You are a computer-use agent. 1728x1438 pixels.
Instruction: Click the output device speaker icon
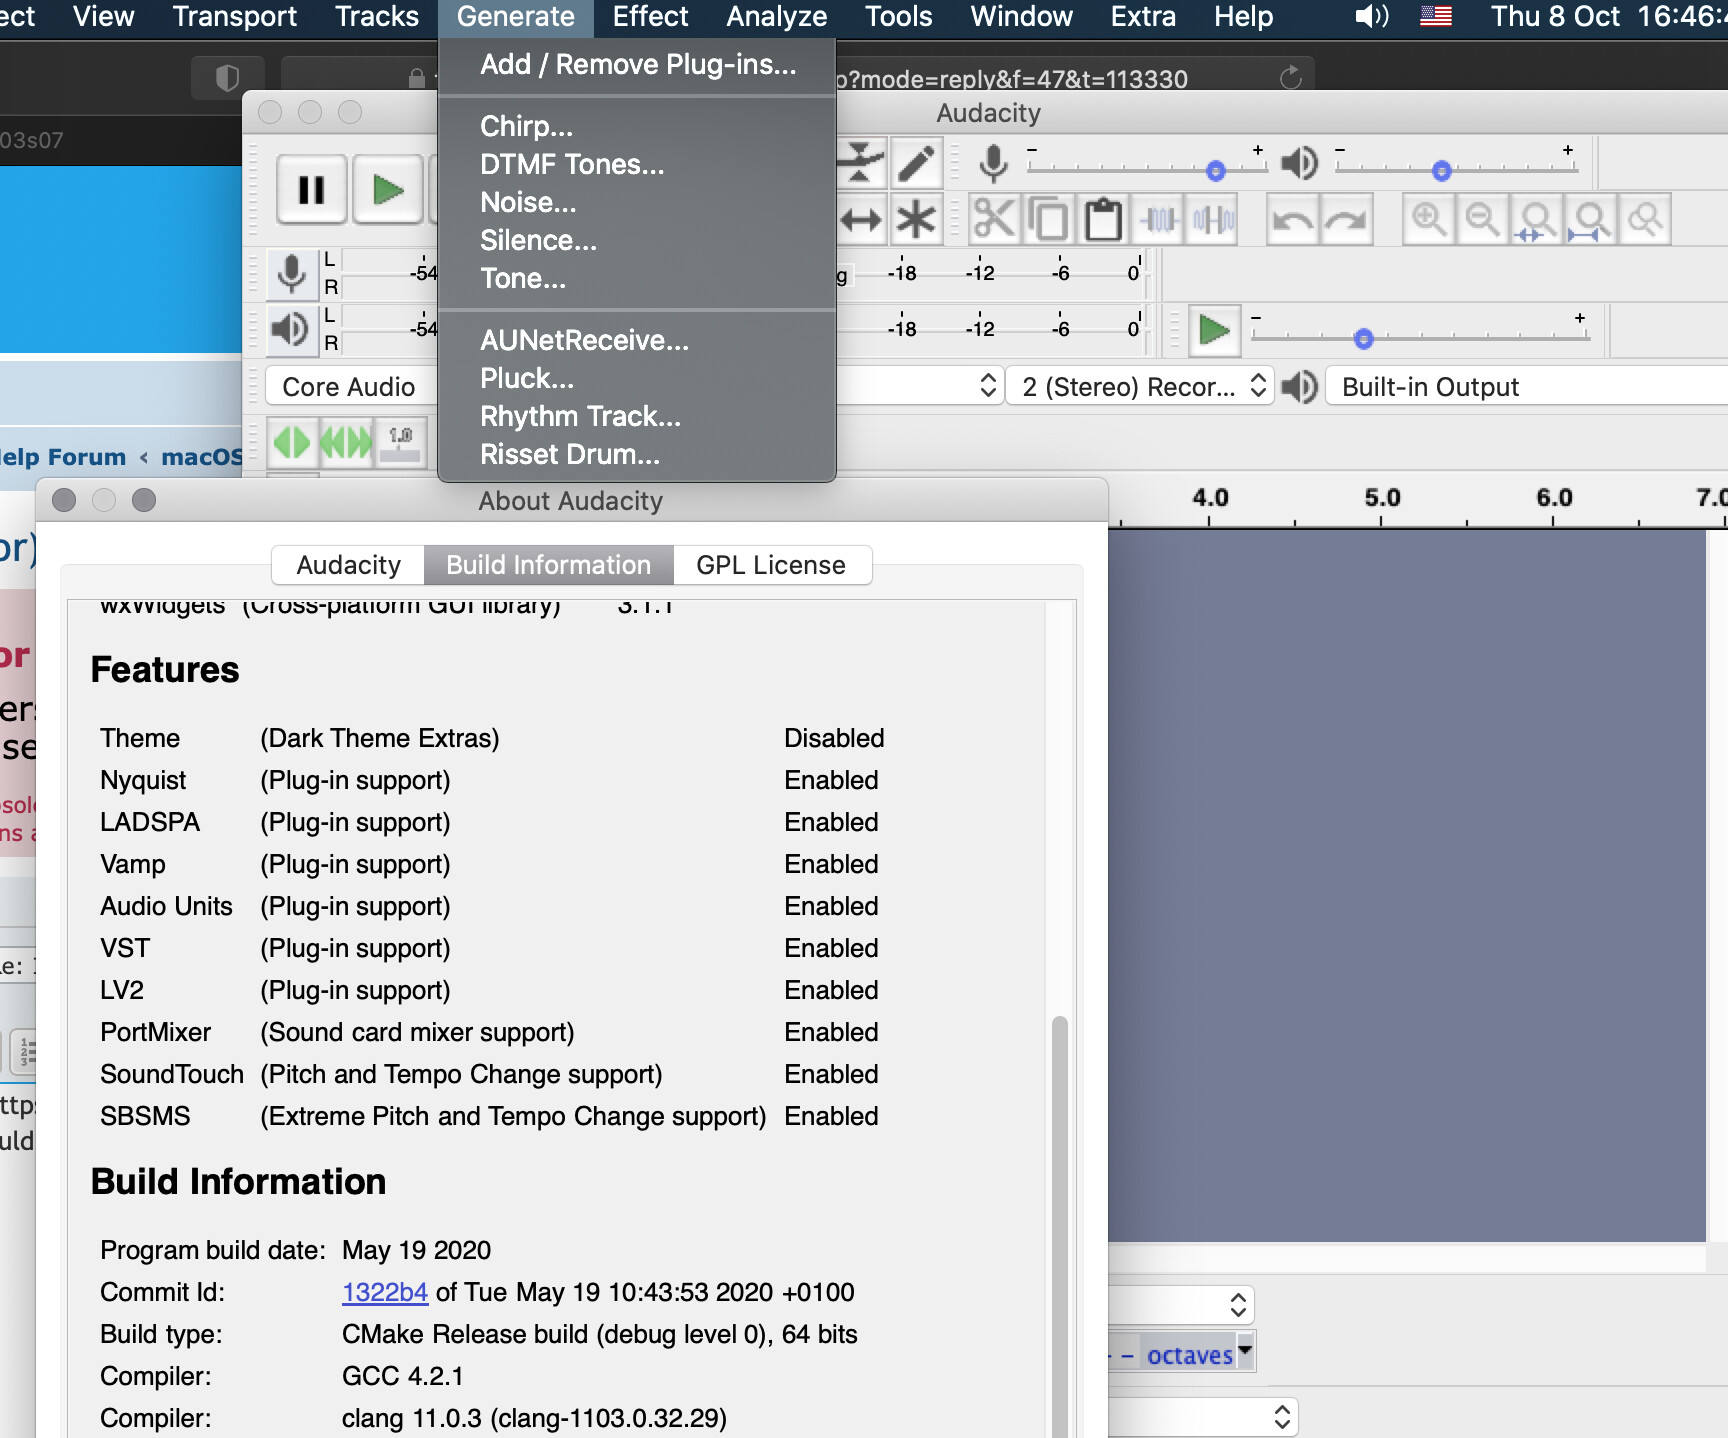(1299, 387)
